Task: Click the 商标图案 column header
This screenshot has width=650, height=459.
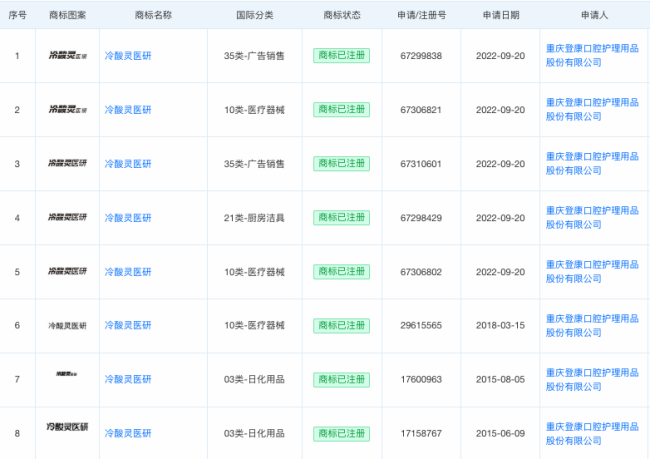Action: 68,15
